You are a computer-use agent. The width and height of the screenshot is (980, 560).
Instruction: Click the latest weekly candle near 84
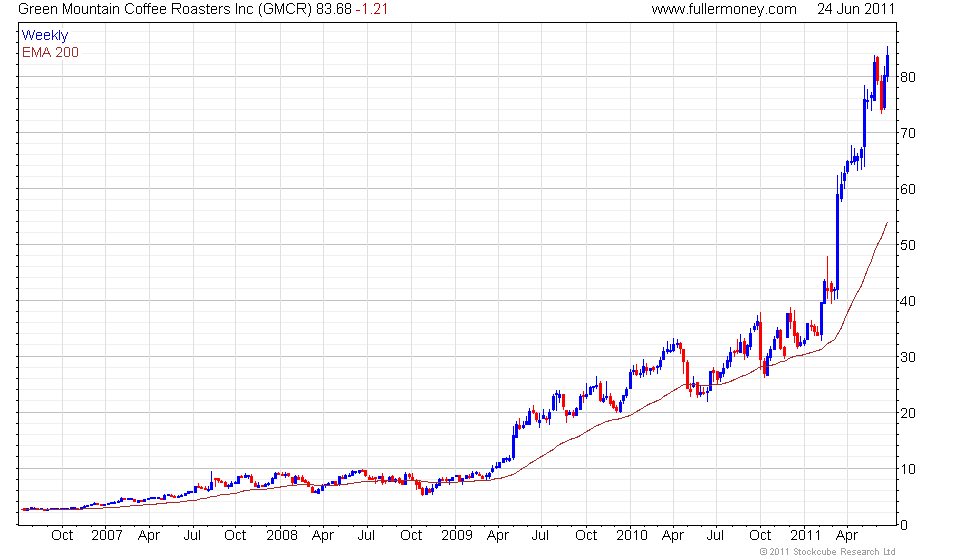point(888,66)
